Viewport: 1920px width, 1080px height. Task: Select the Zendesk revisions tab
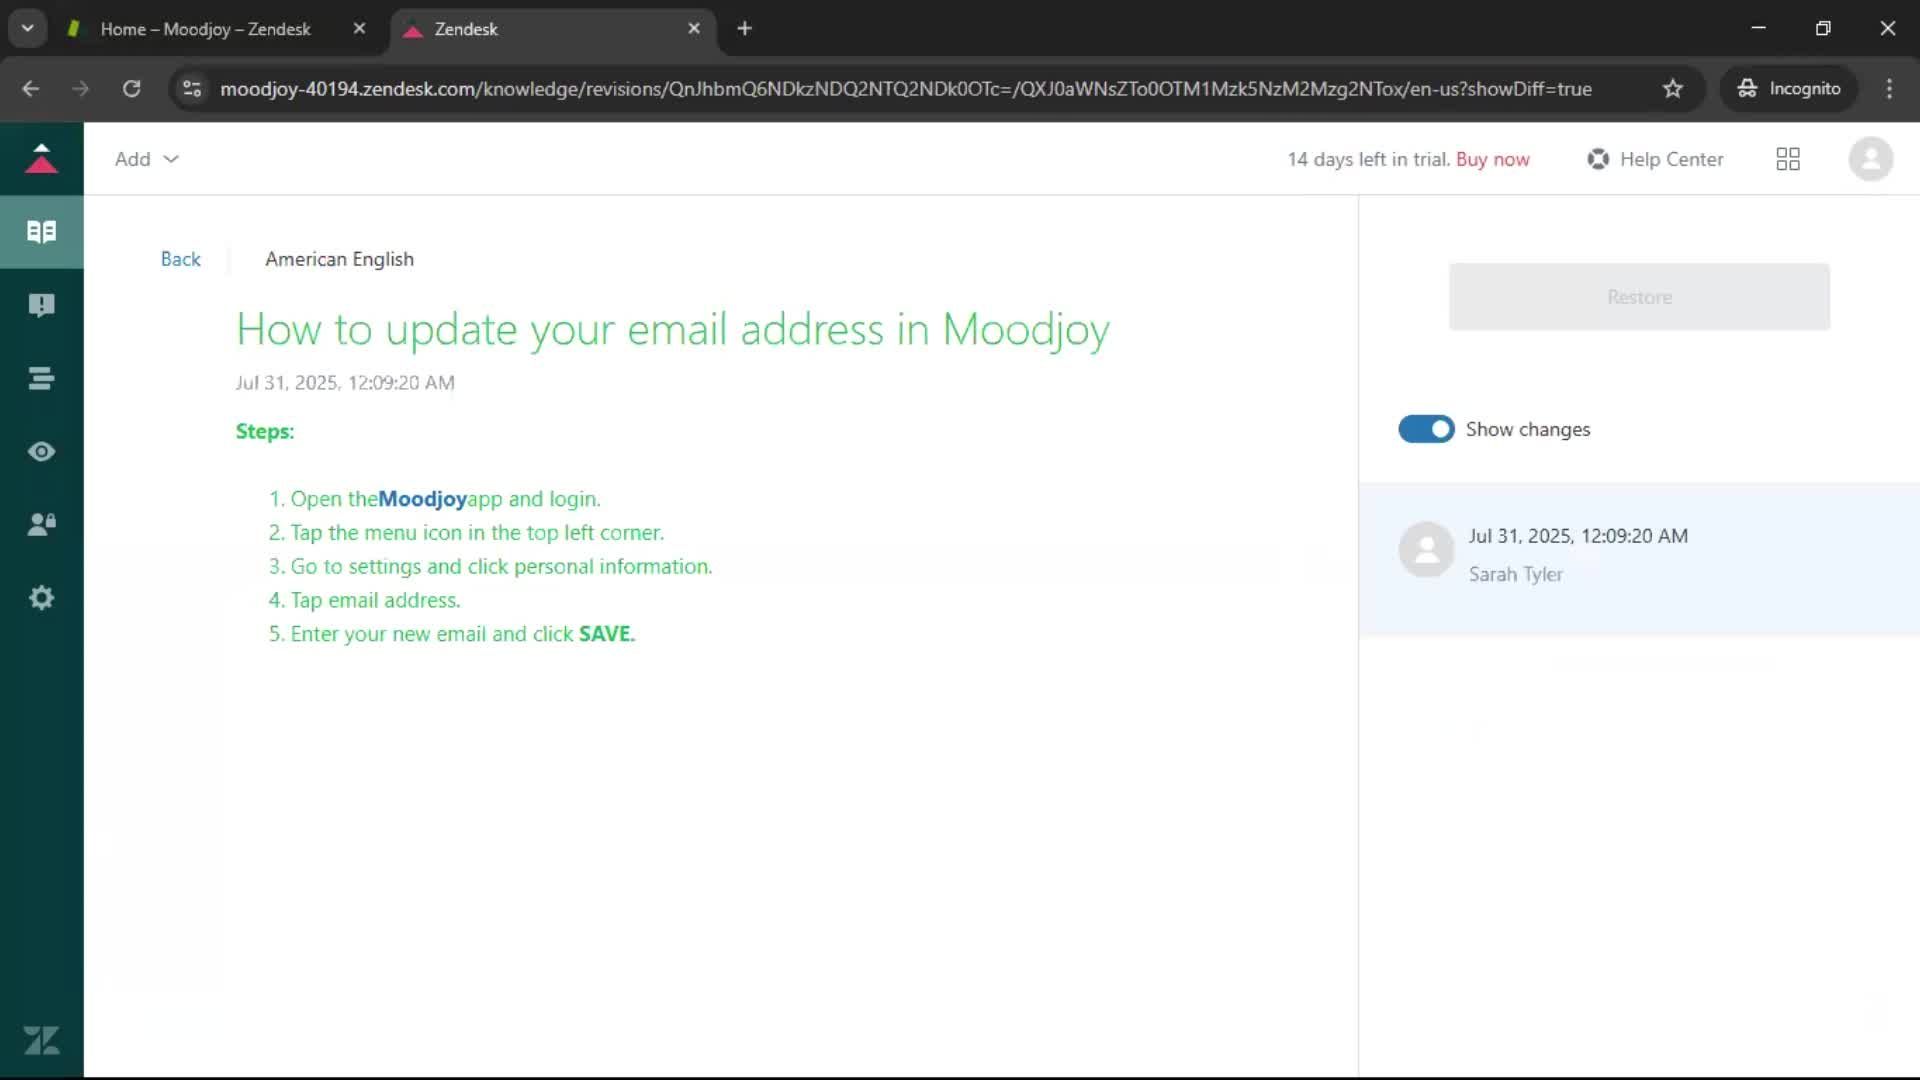tap(552, 29)
